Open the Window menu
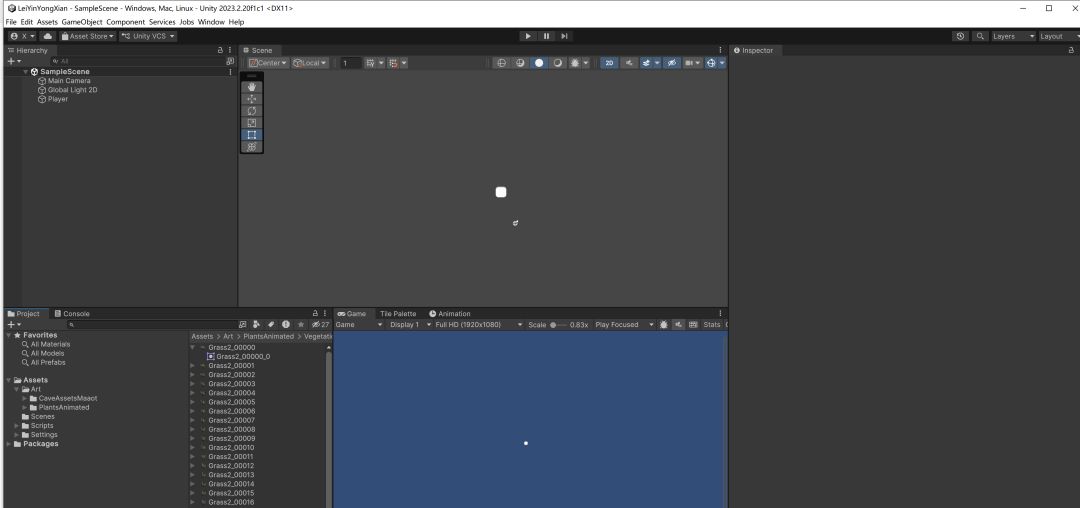Viewport: 1080px width, 508px height. [211, 22]
